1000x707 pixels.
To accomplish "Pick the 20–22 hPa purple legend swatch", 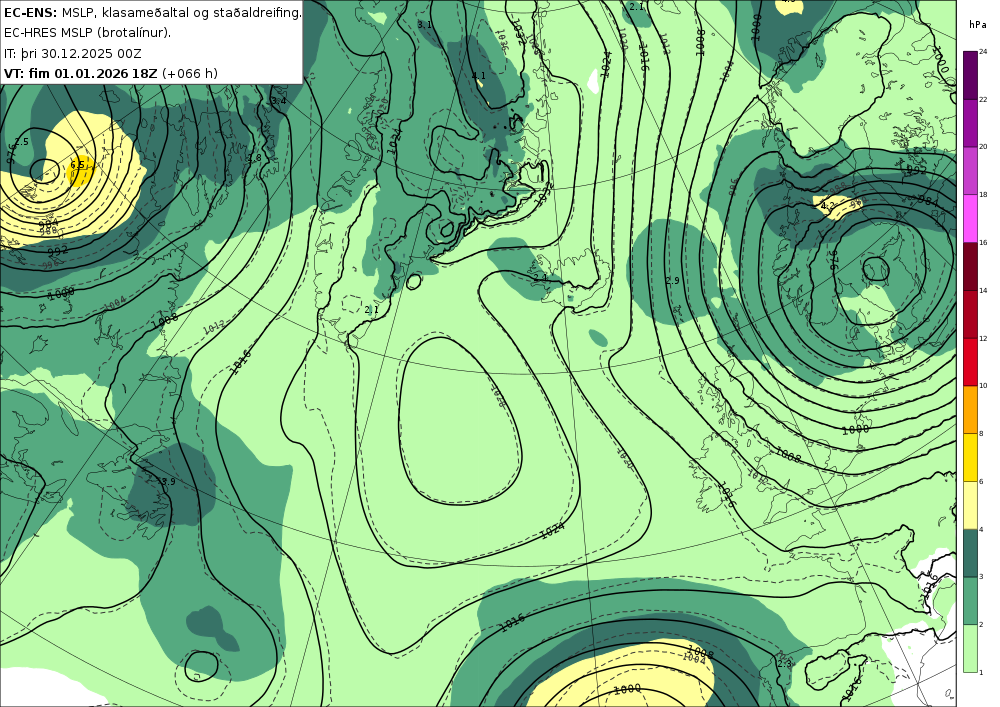I will [x=971, y=122].
